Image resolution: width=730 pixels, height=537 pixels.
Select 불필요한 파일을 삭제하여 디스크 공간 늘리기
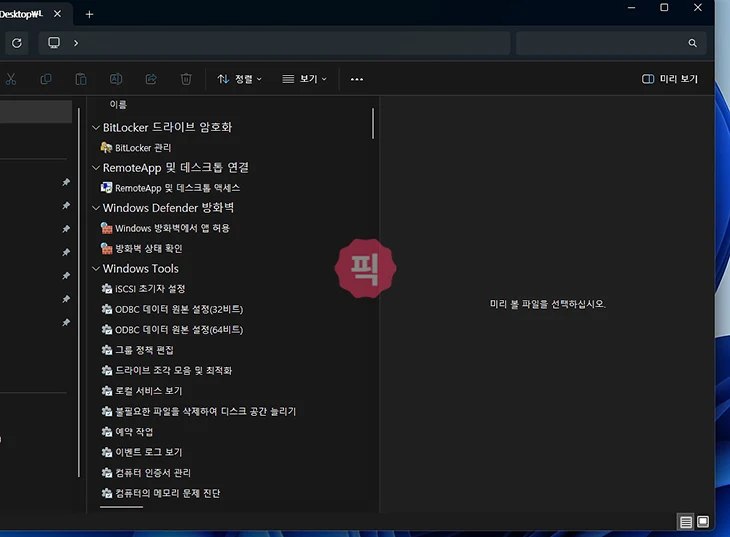205,412
